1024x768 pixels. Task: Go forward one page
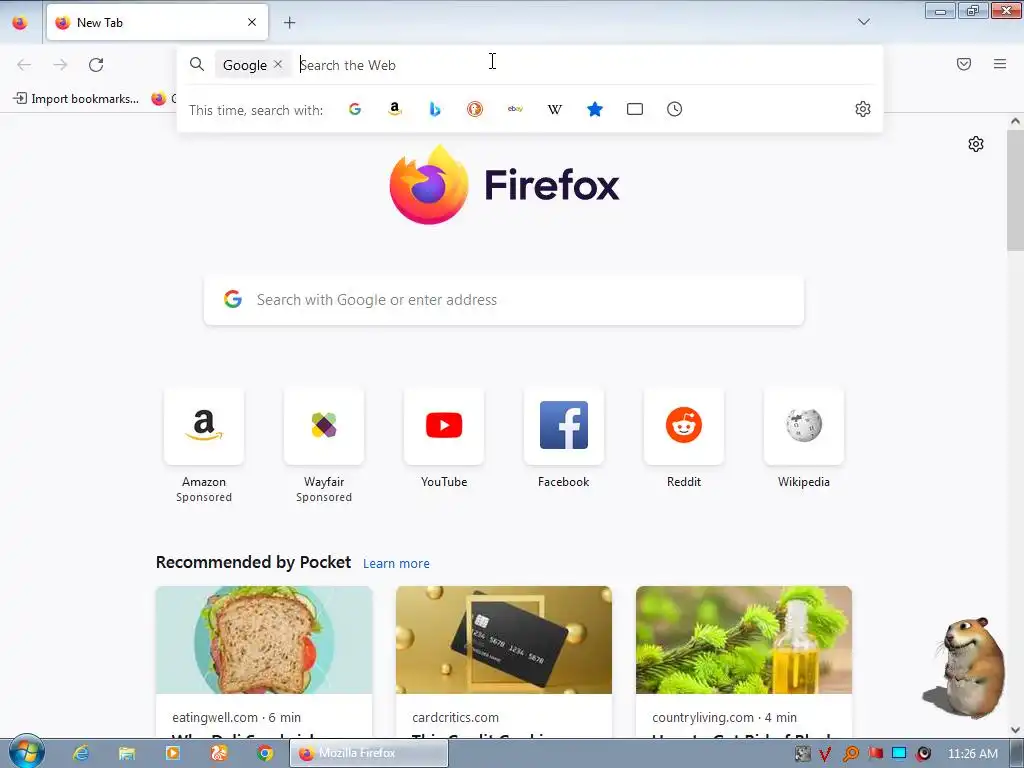(60, 65)
